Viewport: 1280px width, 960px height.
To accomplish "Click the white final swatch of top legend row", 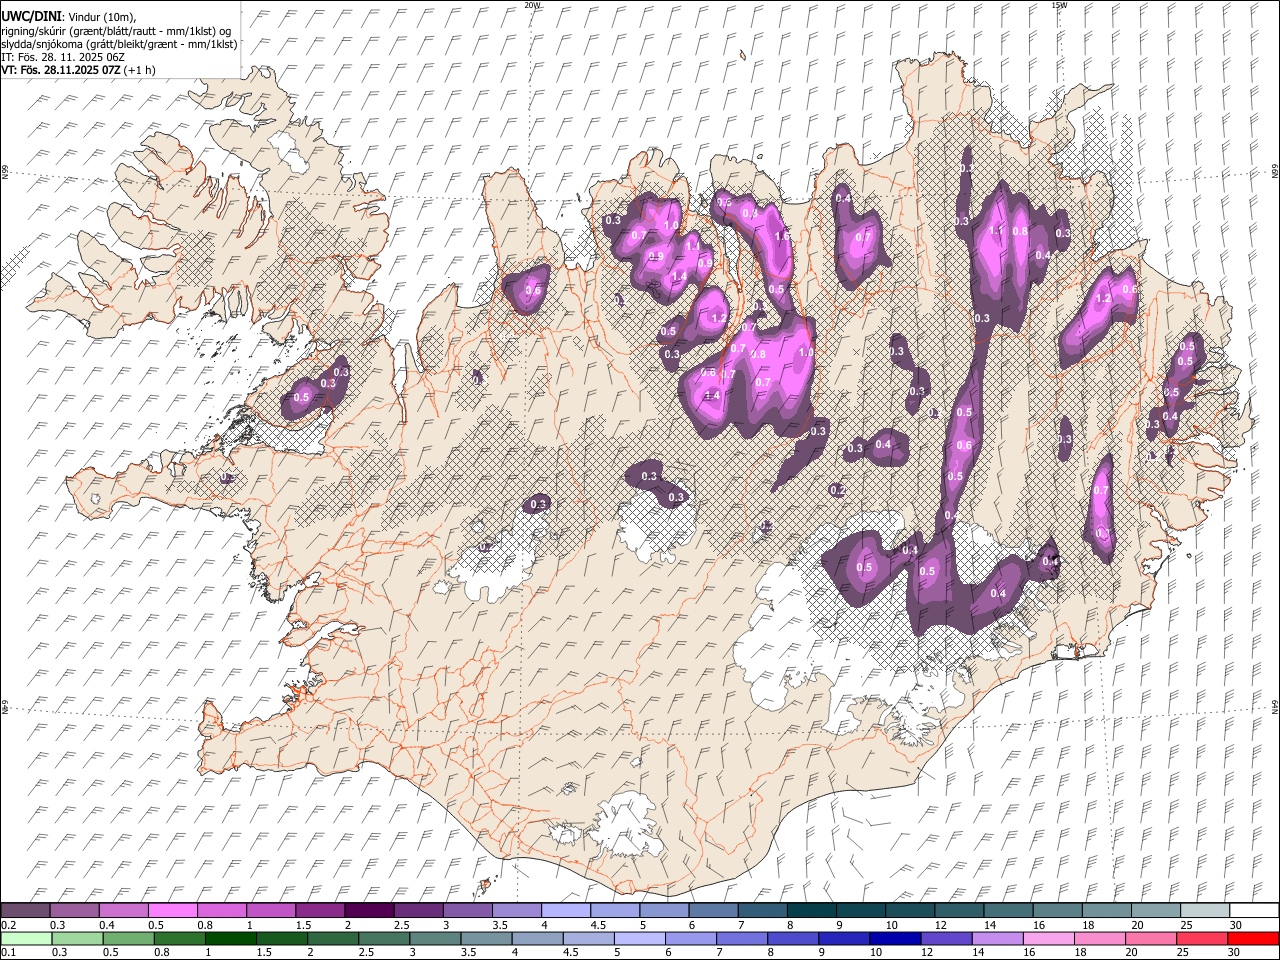I will tap(1253, 911).
